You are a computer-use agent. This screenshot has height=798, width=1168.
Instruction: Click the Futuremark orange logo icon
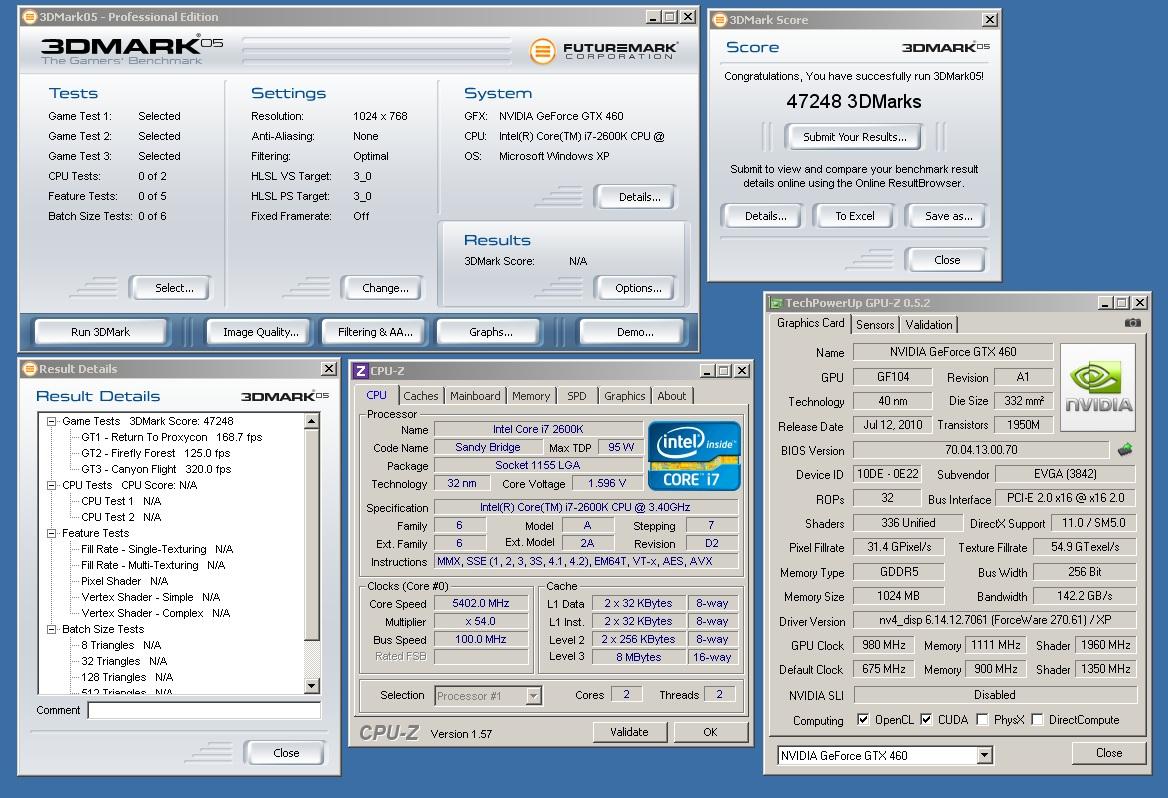tap(542, 51)
